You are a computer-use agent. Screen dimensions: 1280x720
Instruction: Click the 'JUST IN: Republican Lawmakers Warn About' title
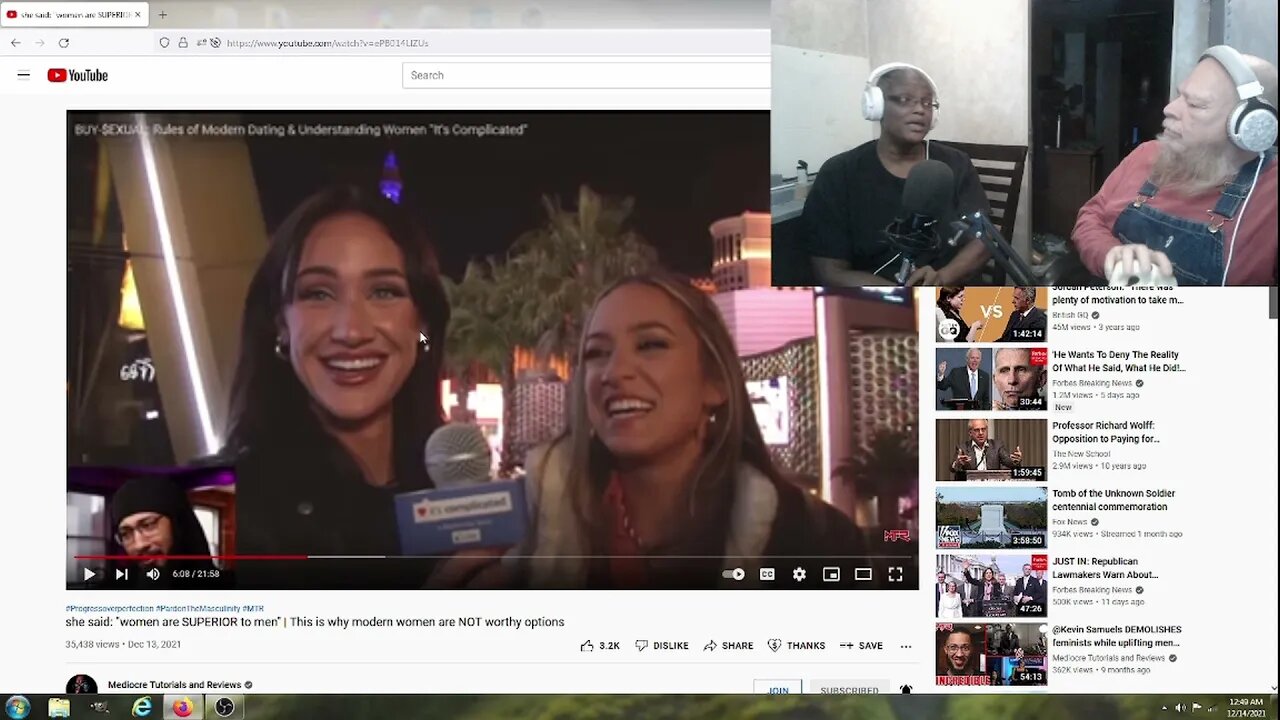pos(1105,568)
